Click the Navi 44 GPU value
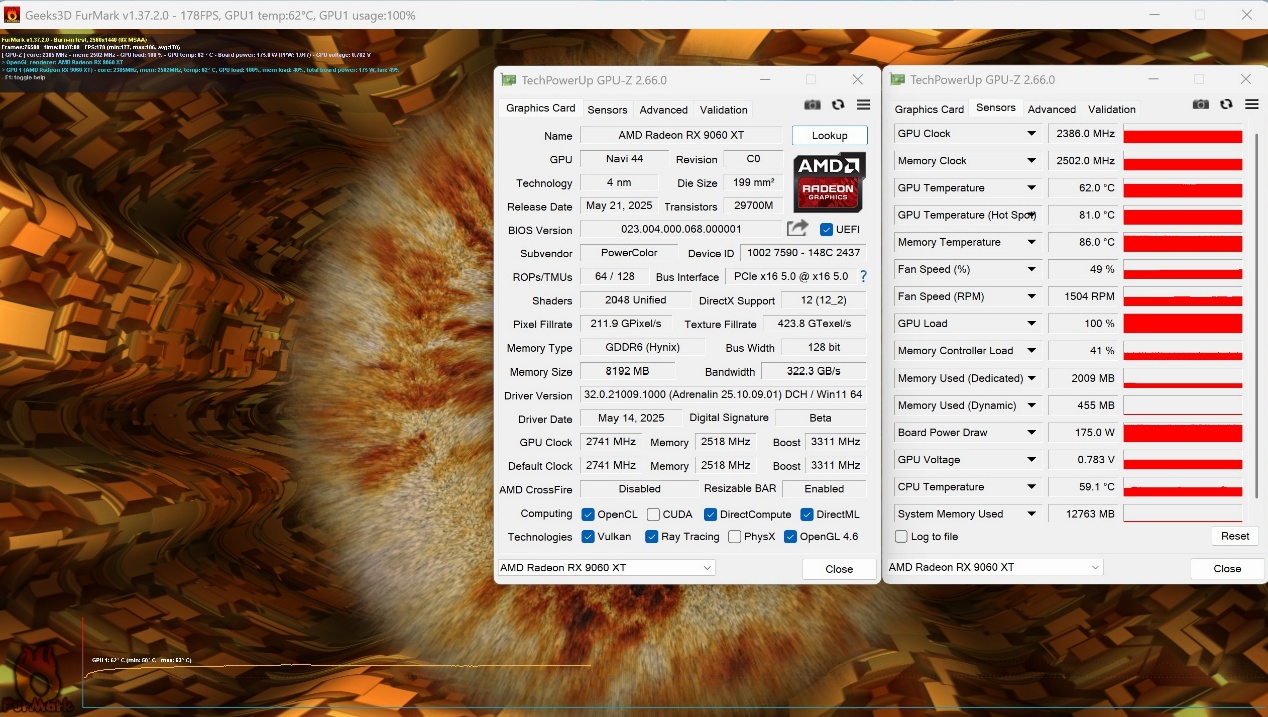 (624, 159)
